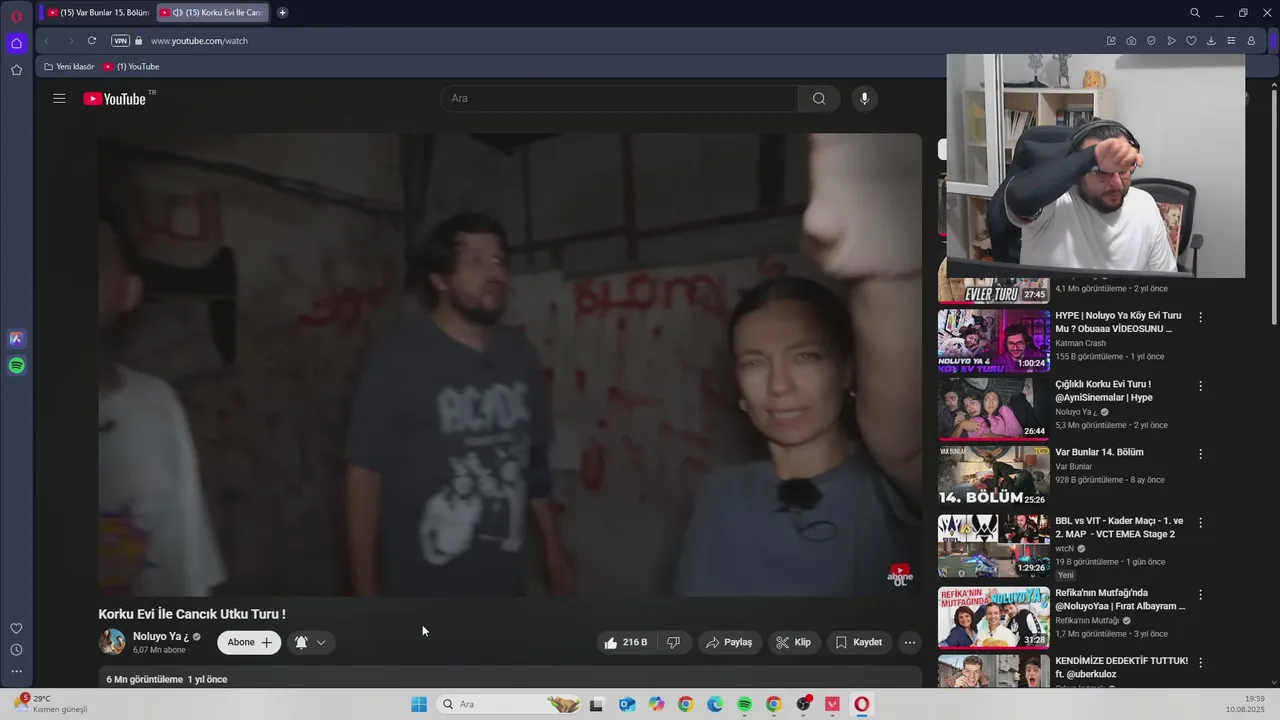This screenshot has height=720, width=1280.
Task: Click the Windows taskbar Ara search box
Action: click(508, 704)
